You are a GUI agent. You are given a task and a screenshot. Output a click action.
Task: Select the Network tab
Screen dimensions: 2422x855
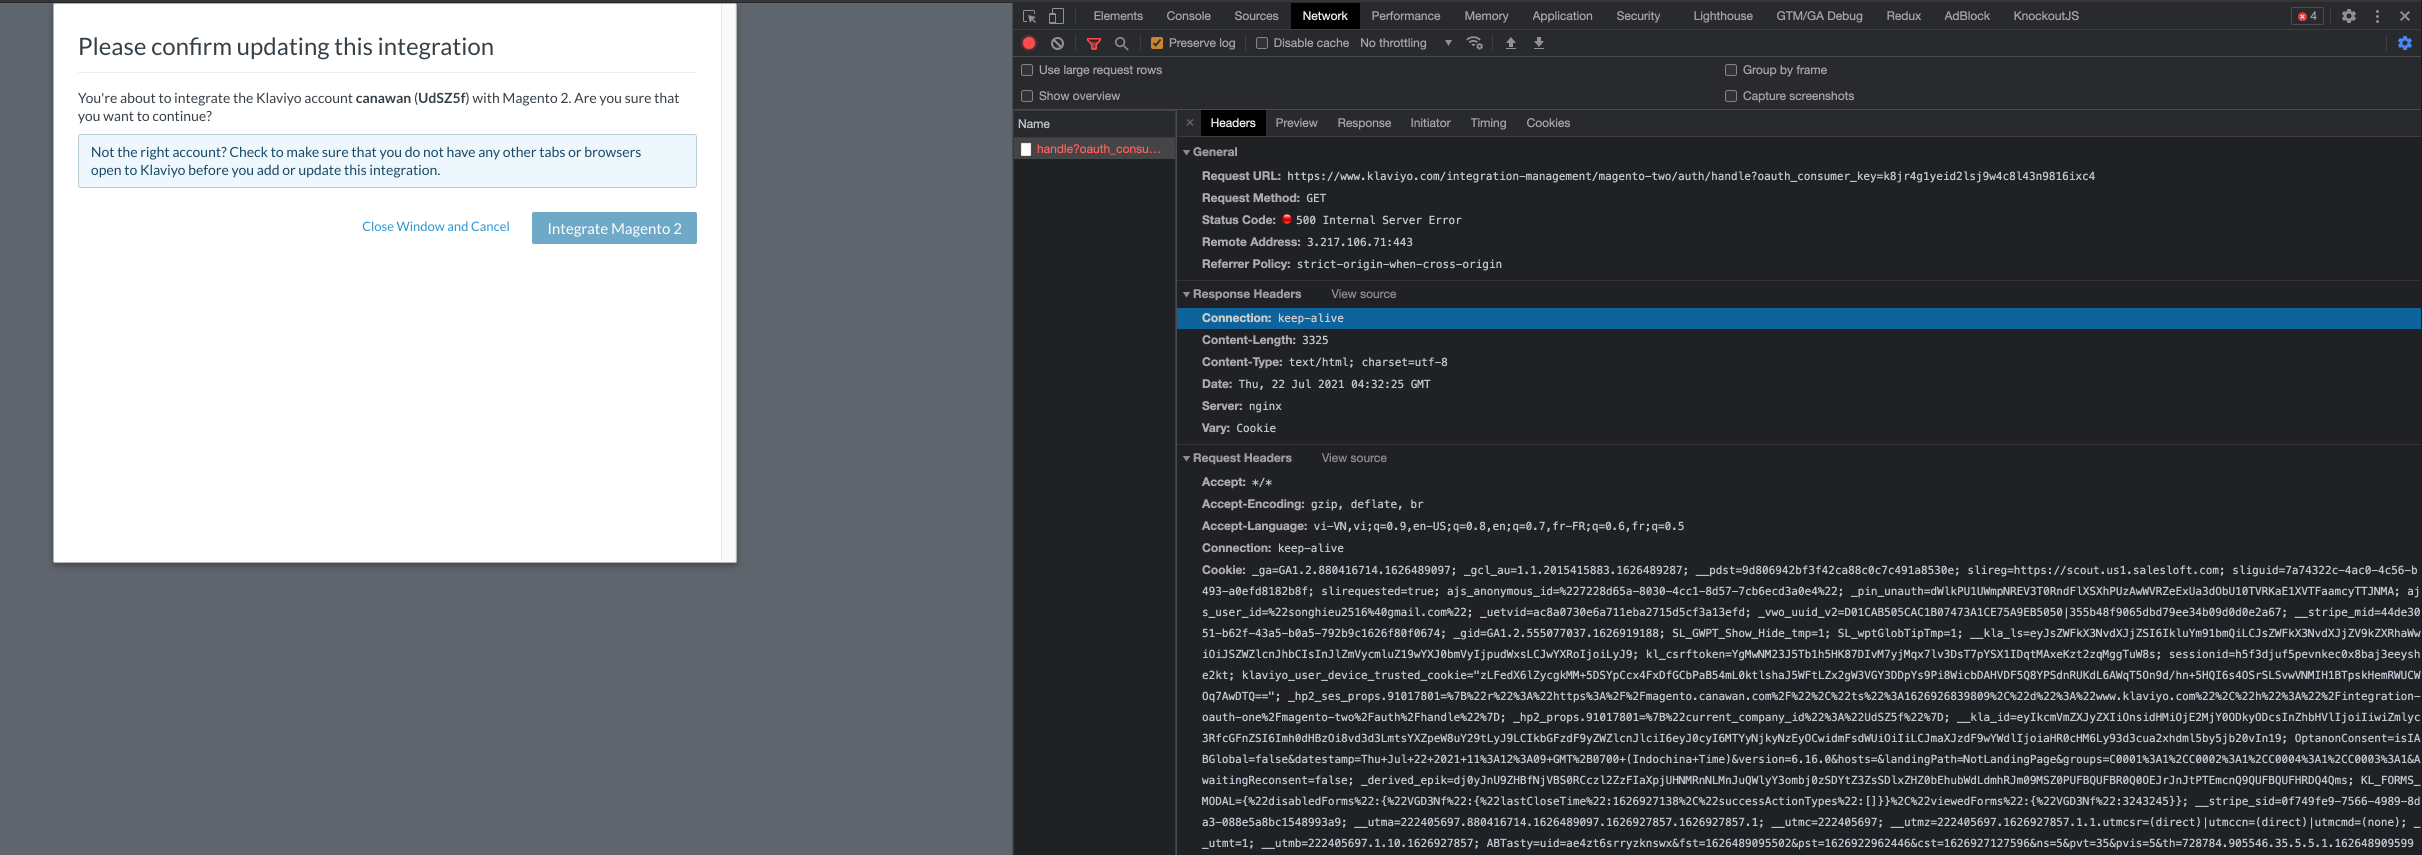(1325, 16)
